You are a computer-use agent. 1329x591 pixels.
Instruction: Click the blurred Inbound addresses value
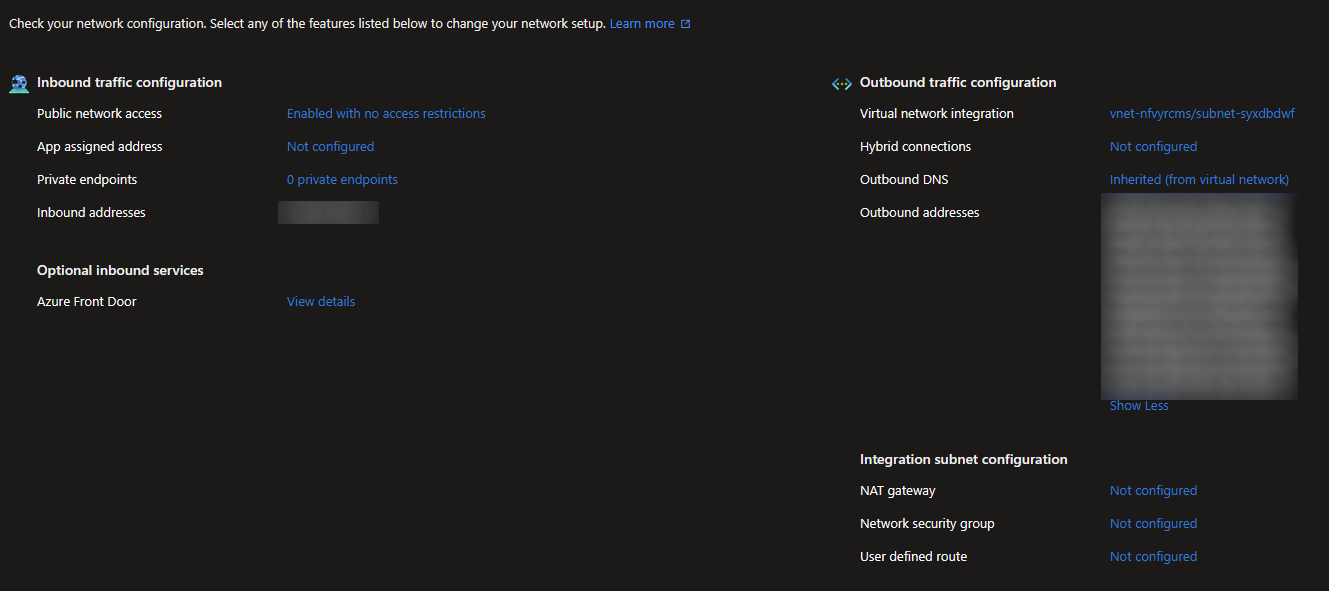(328, 212)
